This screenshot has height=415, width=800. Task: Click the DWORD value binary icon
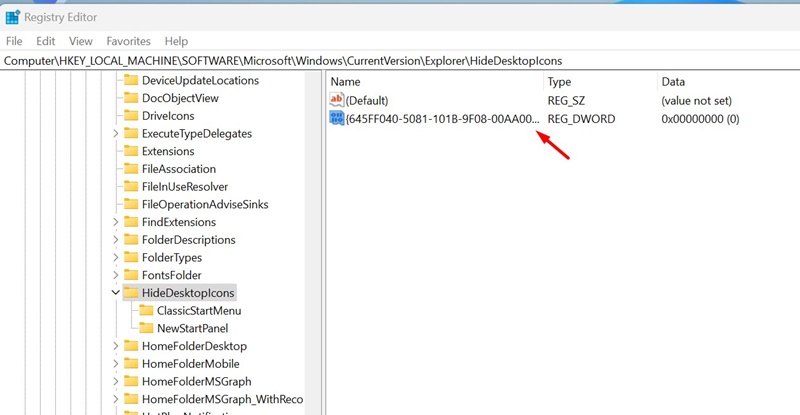tap(337, 118)
